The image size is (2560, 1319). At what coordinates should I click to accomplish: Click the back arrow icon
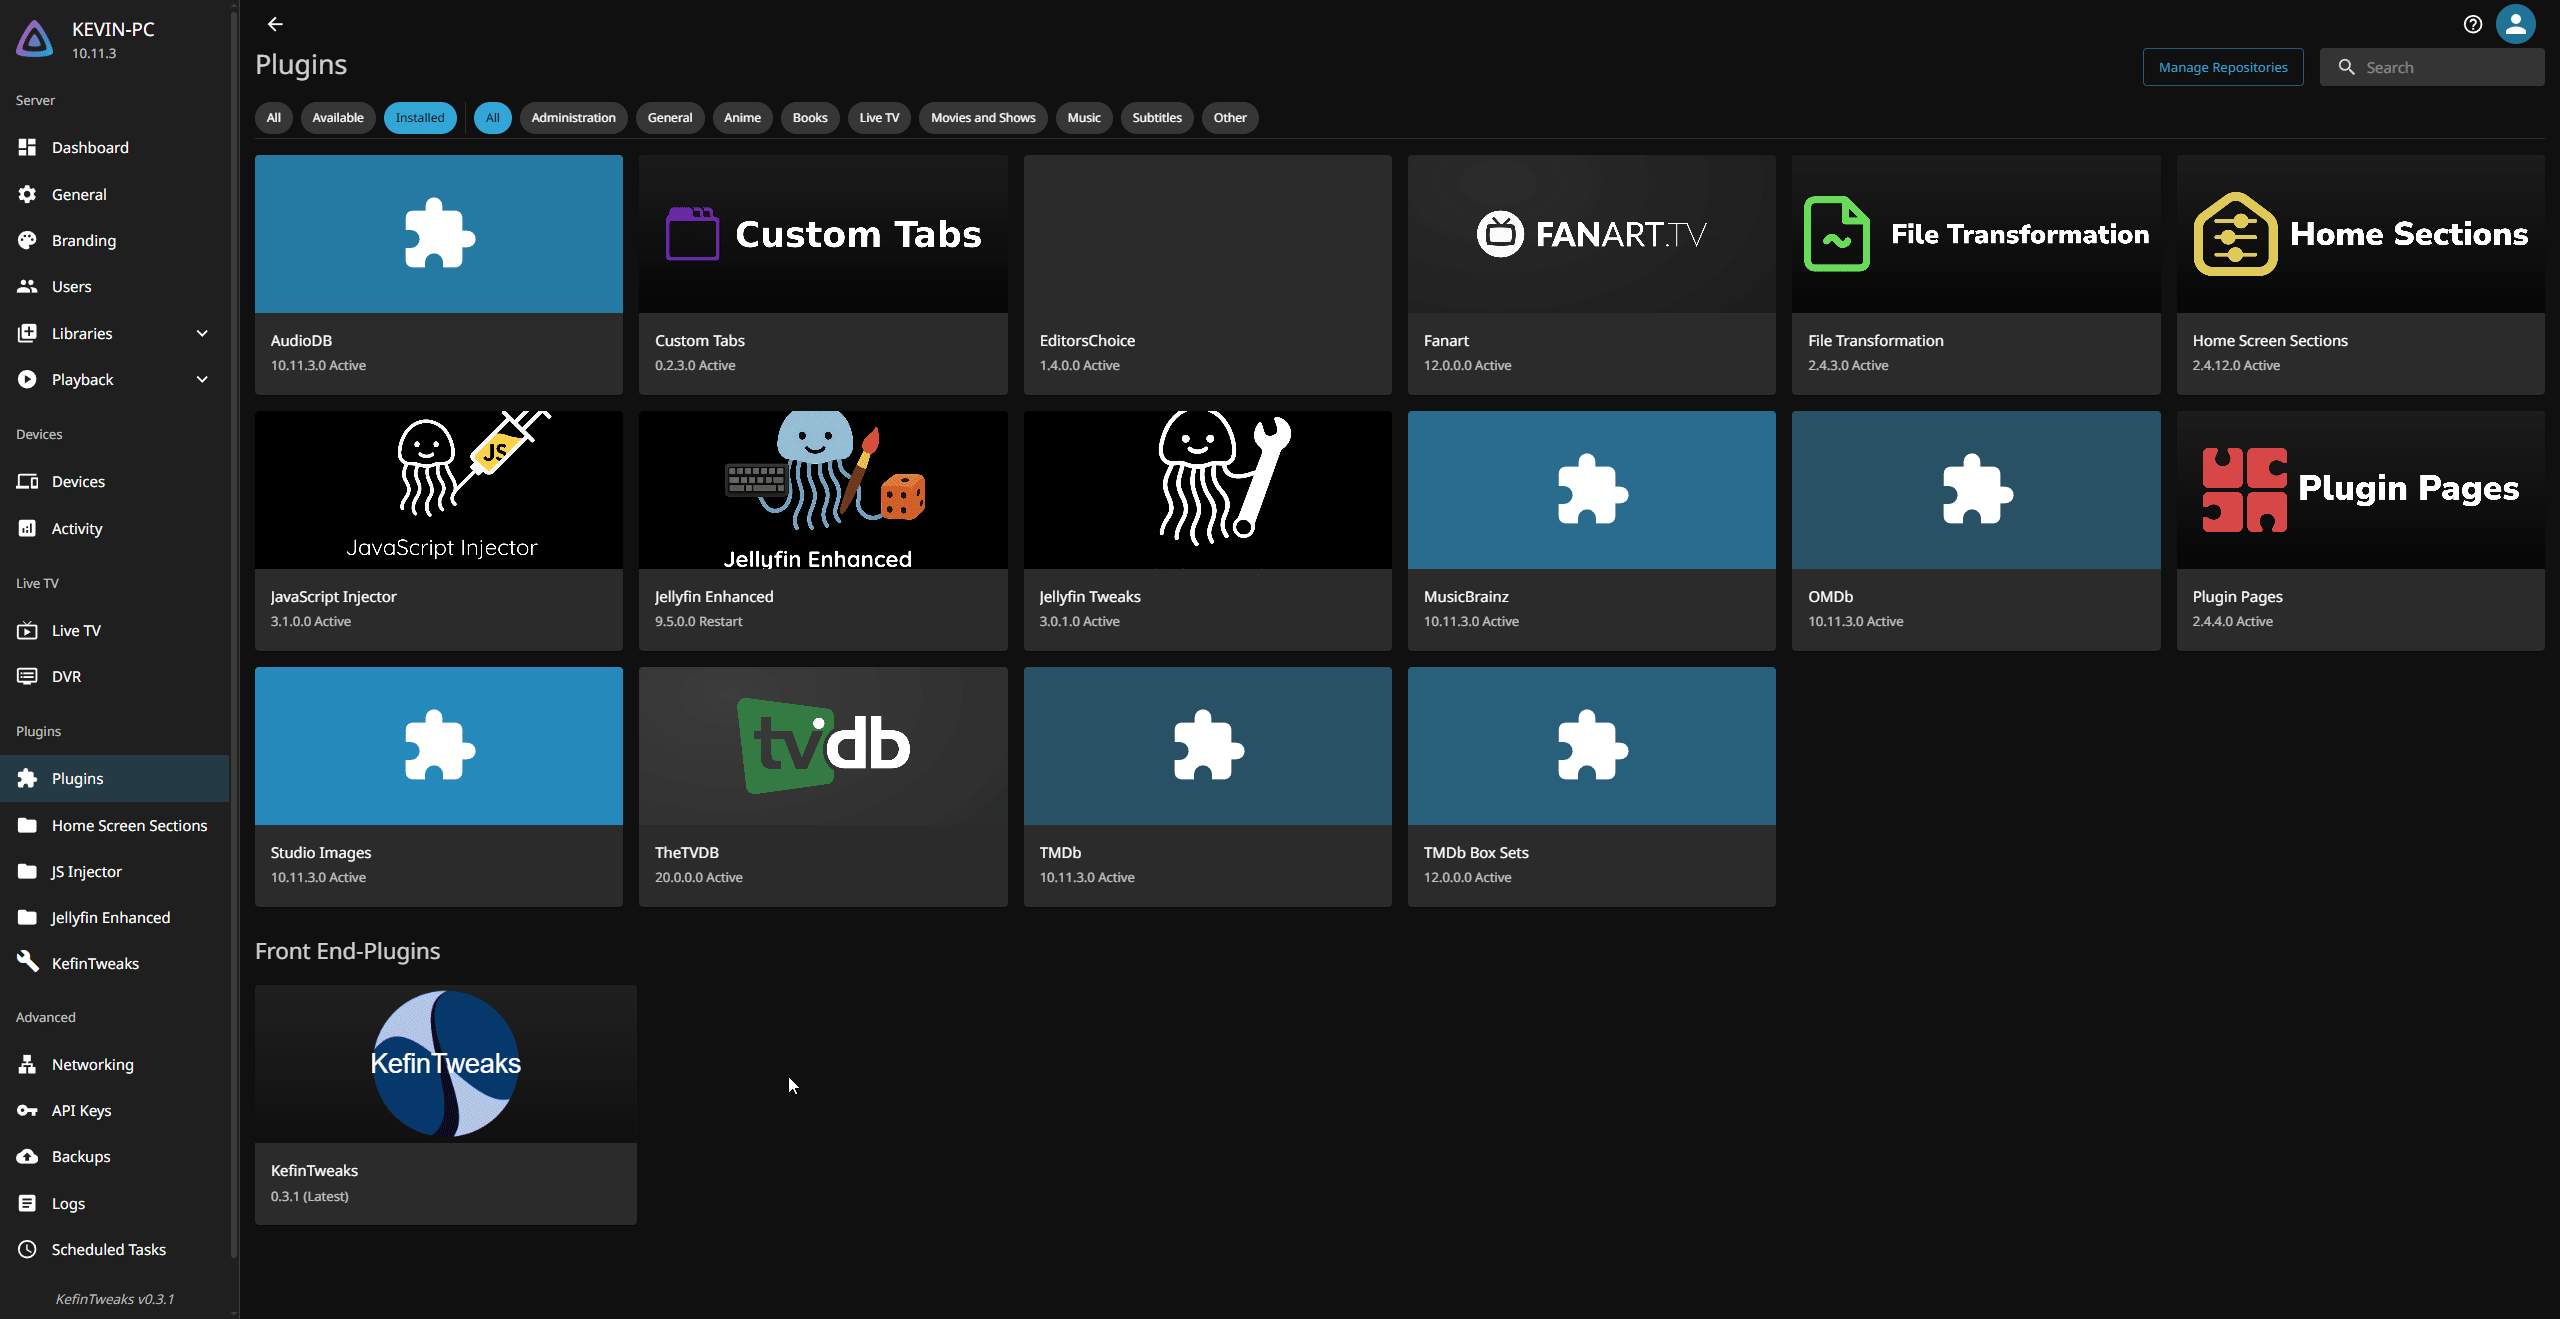click(x=275, y=24)
